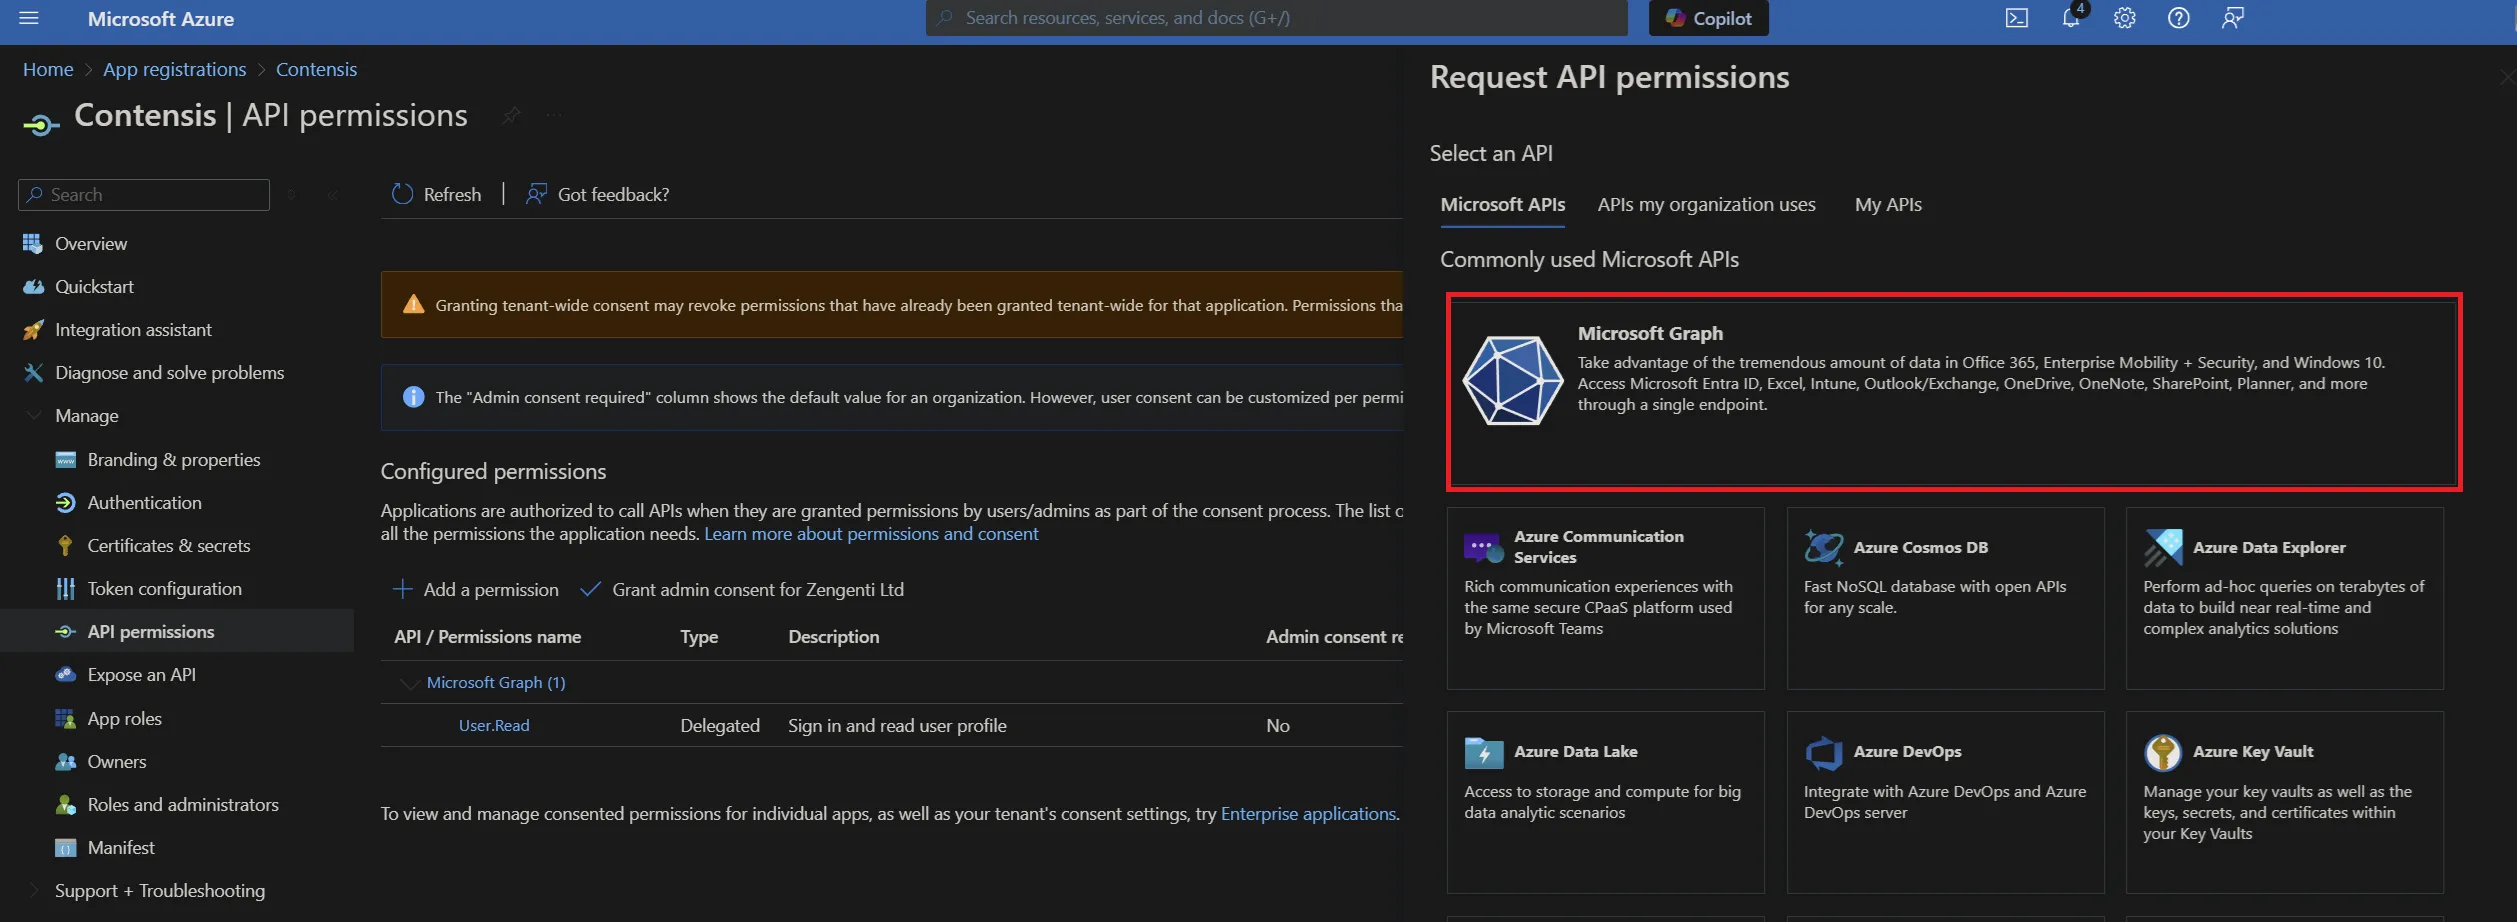Expand Support + Troubleshooting section
This screenshot has width=2517, height=922.
click(x=33, y=891)
